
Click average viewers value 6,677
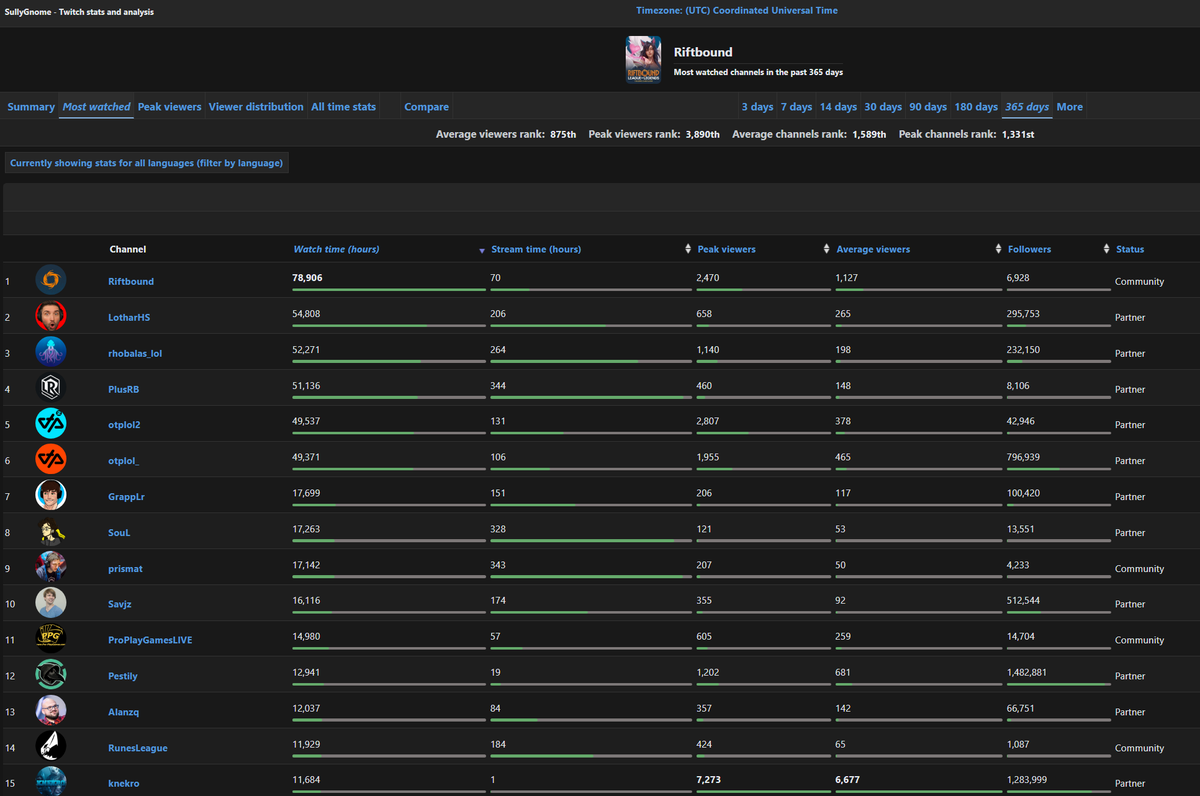pyautogui.click(x=848, y=780)
